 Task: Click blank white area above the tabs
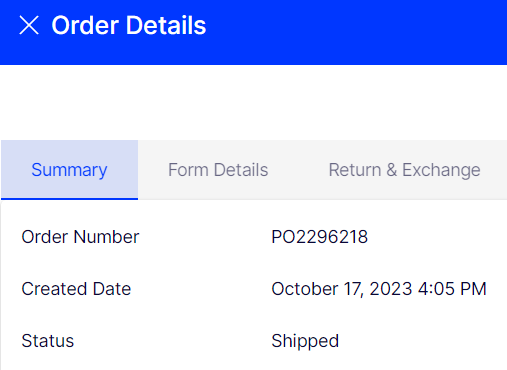point(253,102)
